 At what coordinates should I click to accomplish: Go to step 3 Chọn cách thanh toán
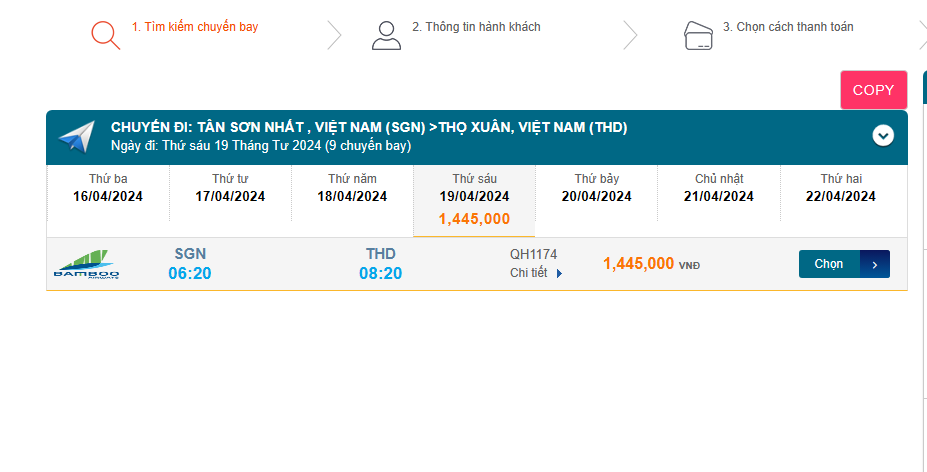point(788,27)
